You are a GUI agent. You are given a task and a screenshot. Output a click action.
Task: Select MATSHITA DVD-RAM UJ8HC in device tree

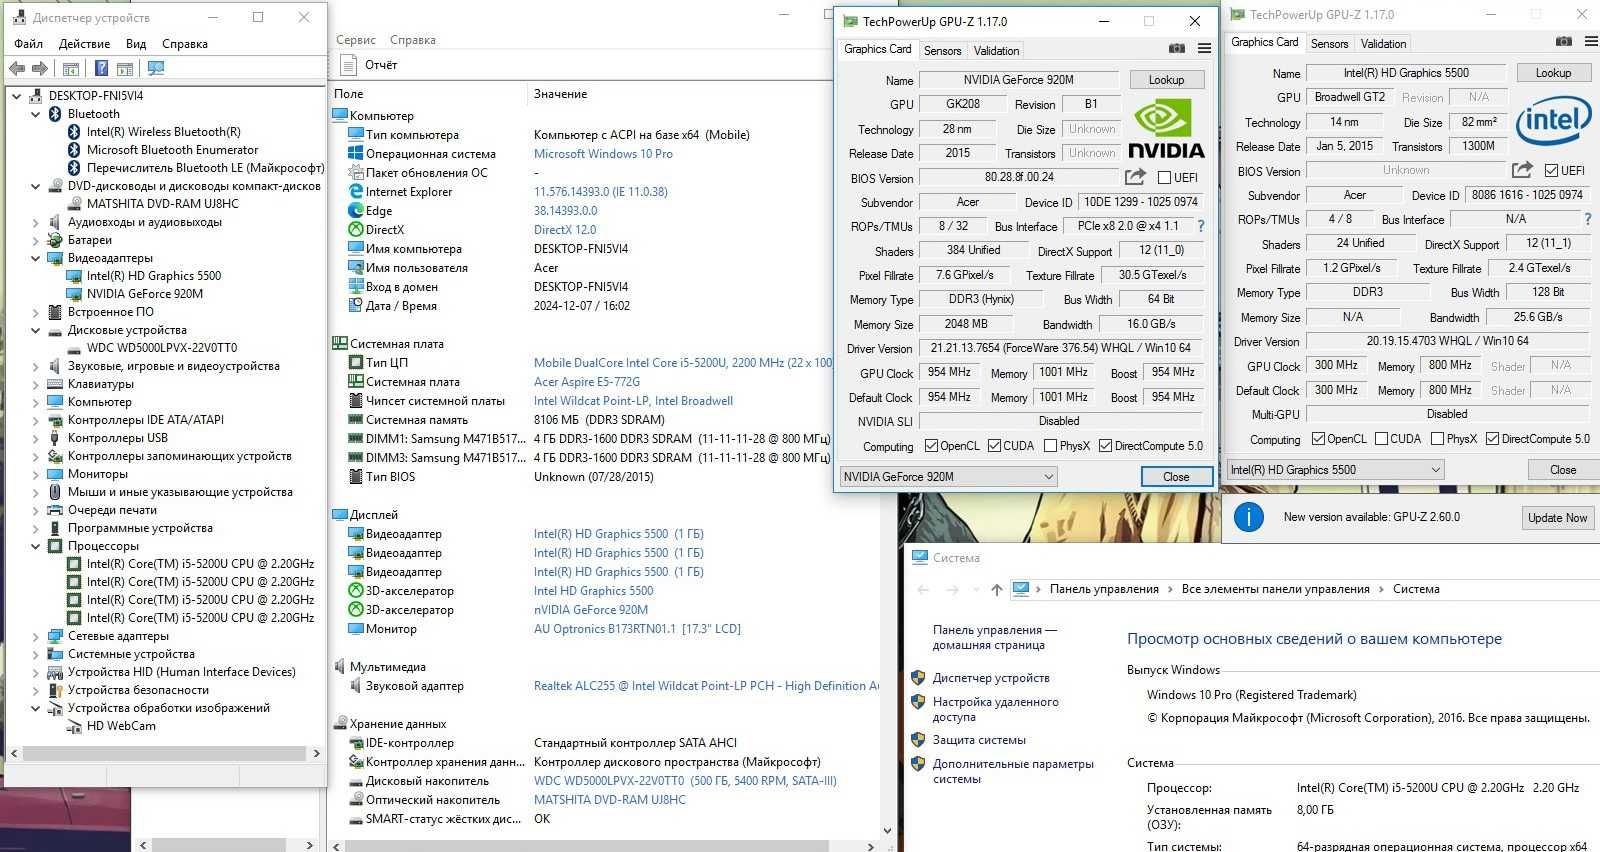[x=162, y=204]
